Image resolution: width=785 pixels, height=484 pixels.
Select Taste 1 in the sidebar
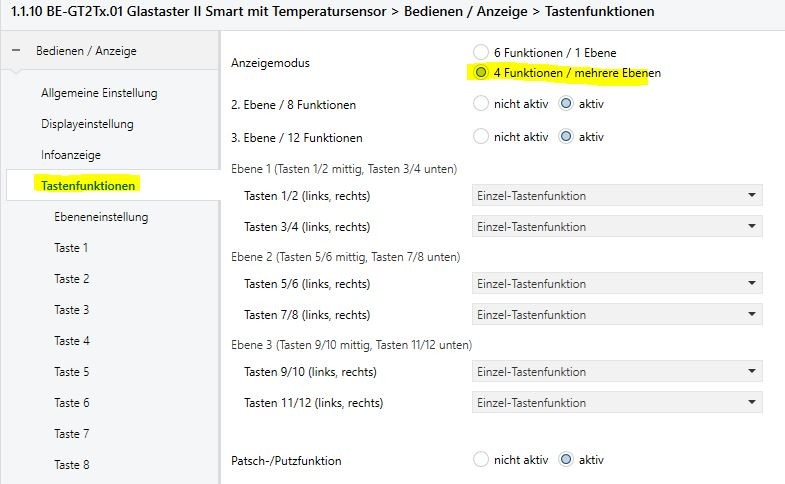coord(72,248)
